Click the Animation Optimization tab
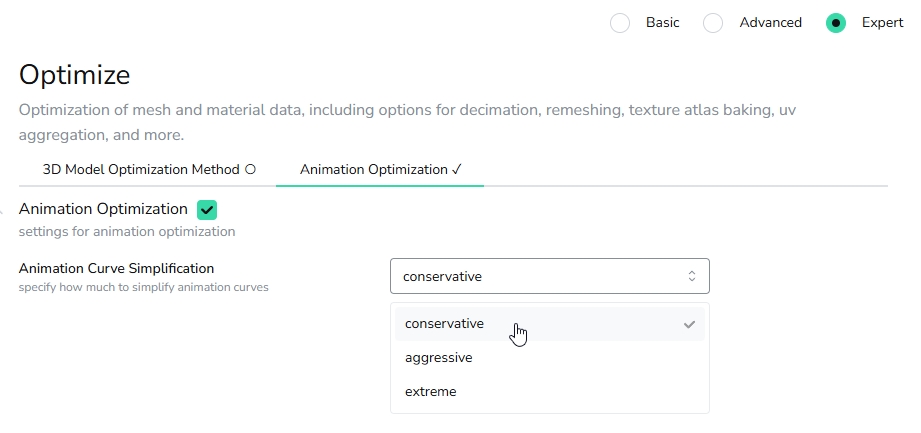 click(380, 170)
